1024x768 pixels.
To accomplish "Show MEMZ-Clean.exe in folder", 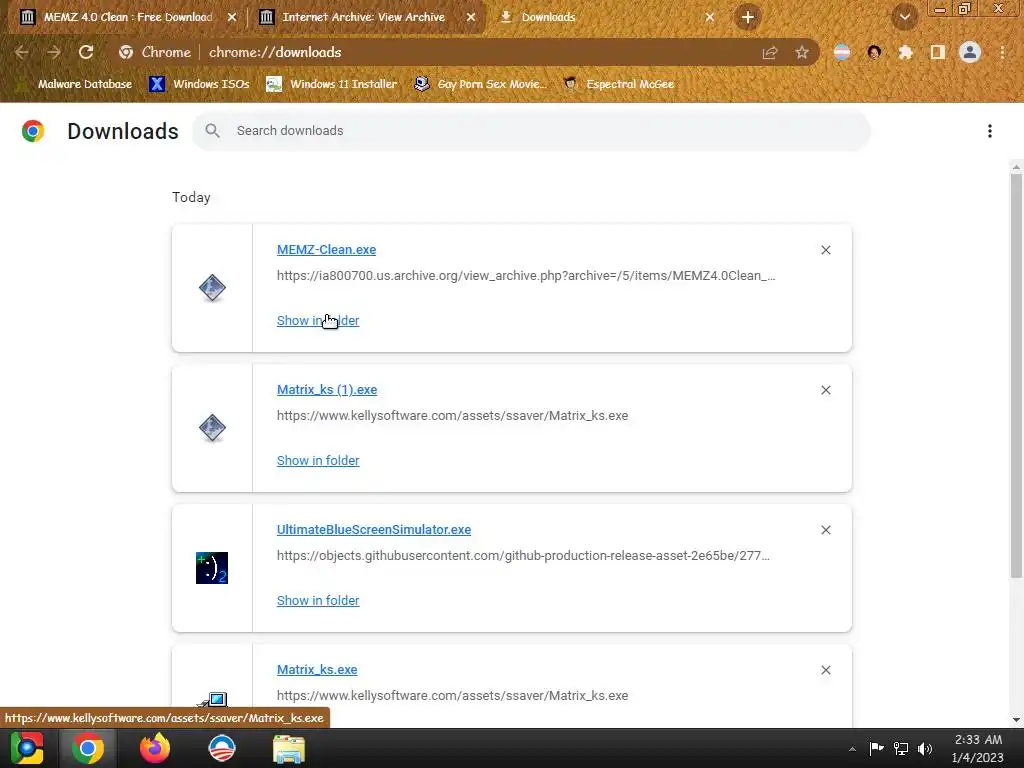I will (x=318, y=321).
